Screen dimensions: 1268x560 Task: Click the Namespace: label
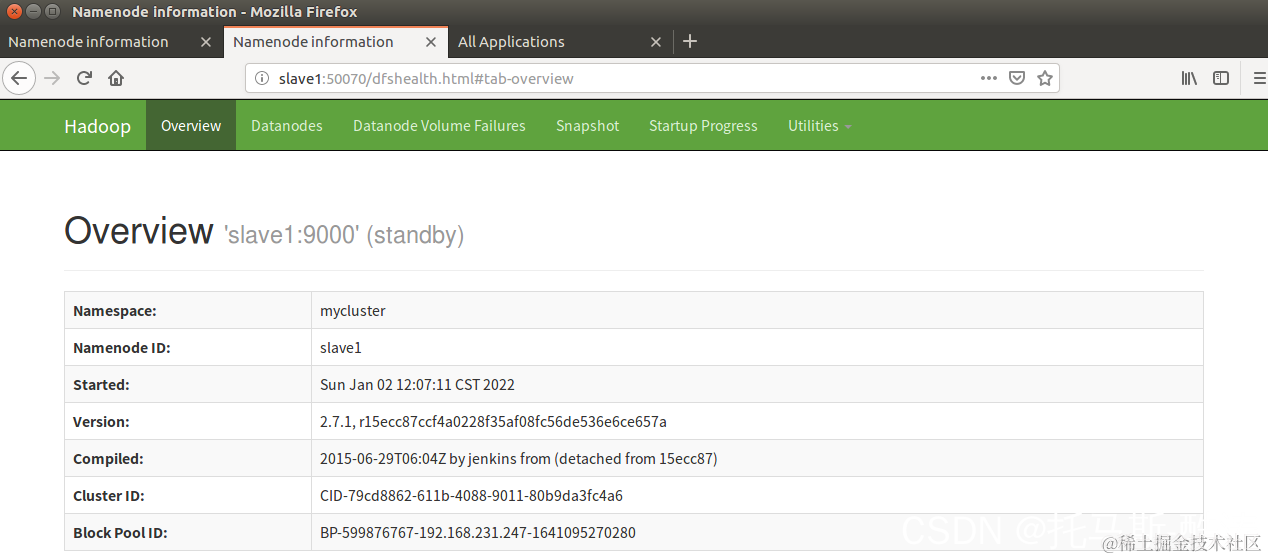pos(114,311)
